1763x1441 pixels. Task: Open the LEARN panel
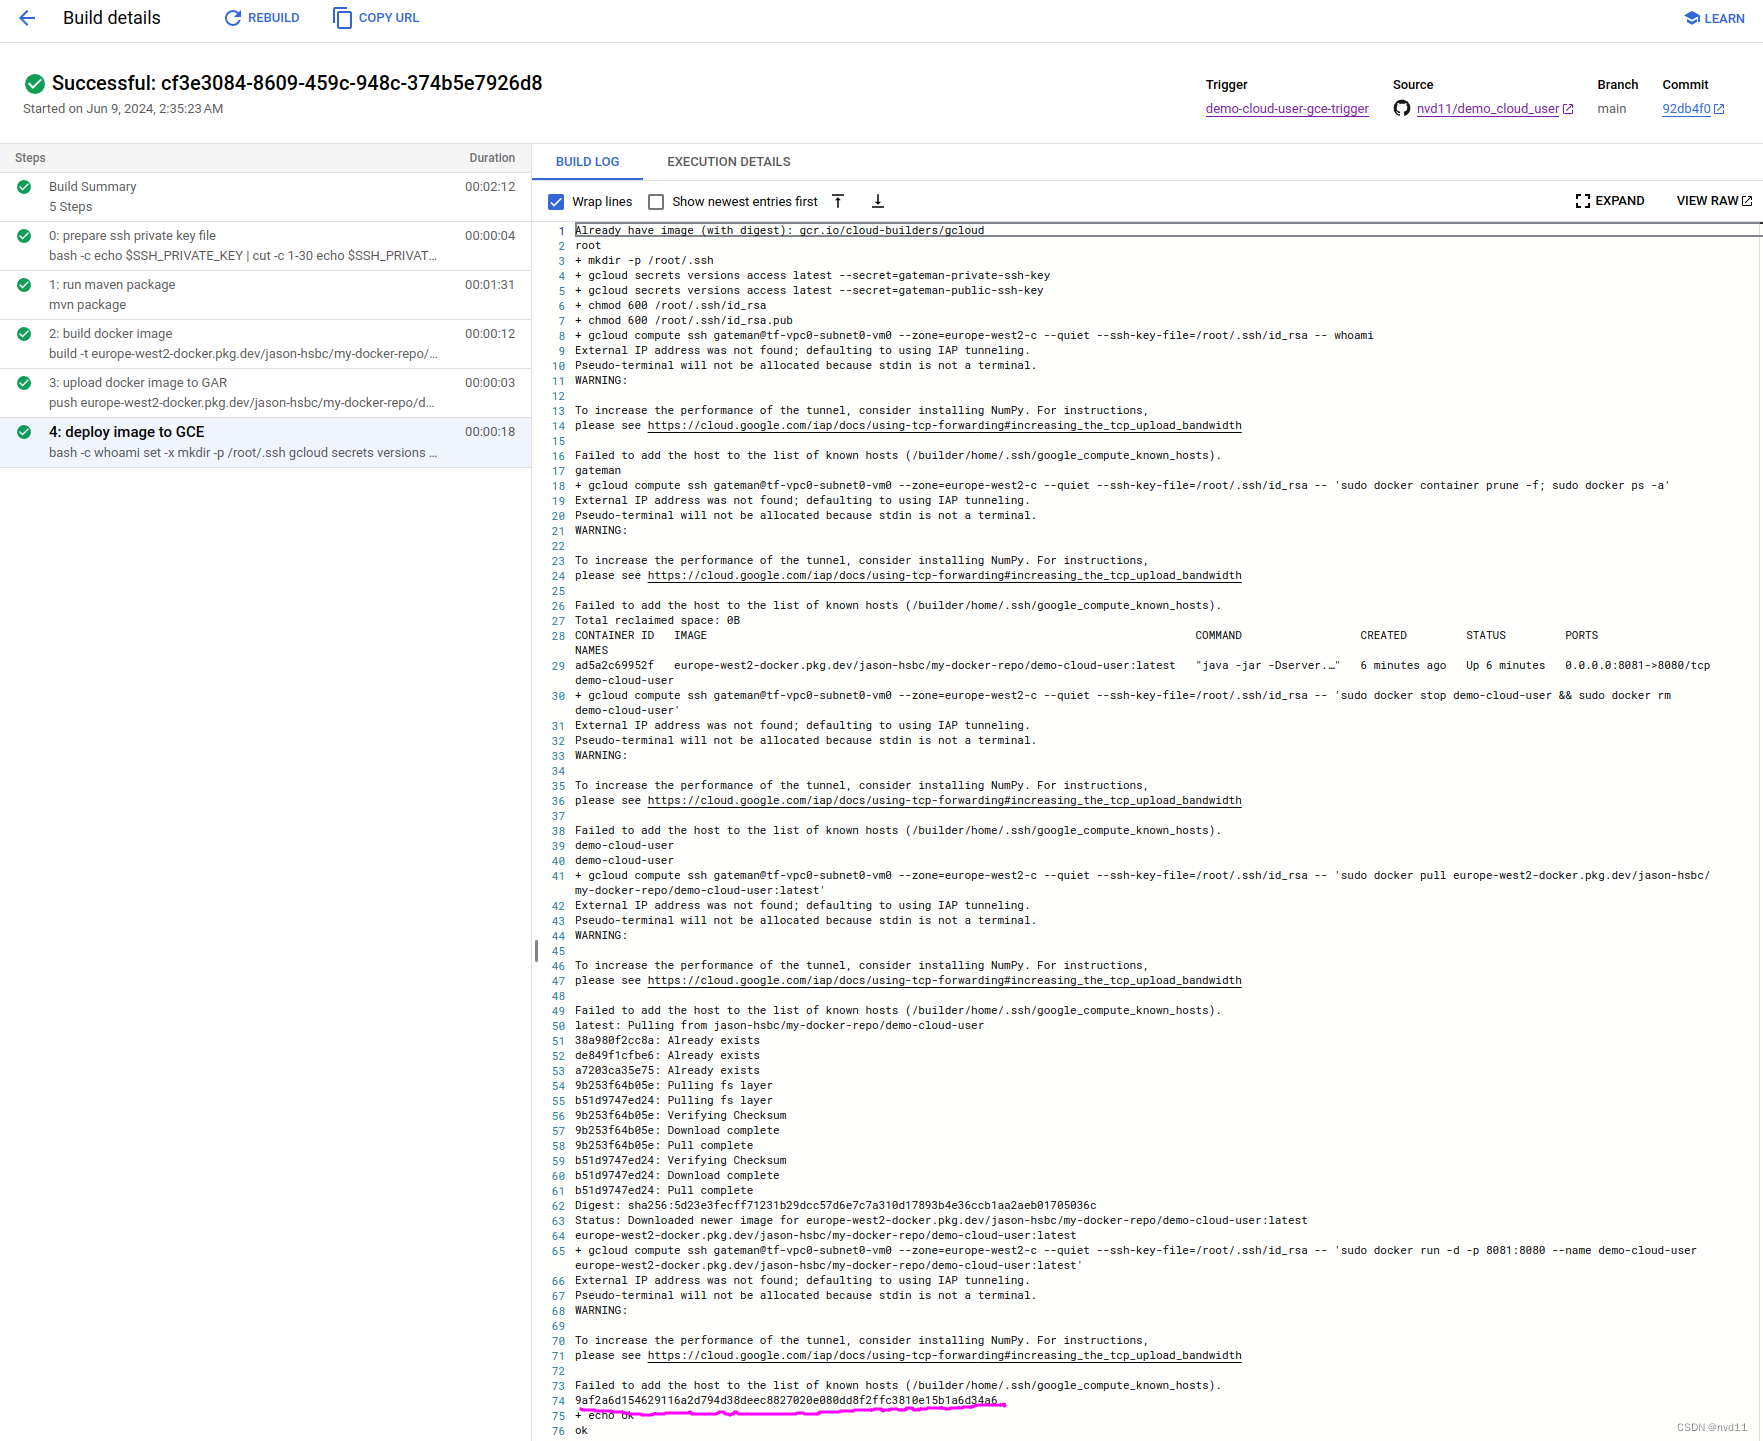tap(1714, 18)
